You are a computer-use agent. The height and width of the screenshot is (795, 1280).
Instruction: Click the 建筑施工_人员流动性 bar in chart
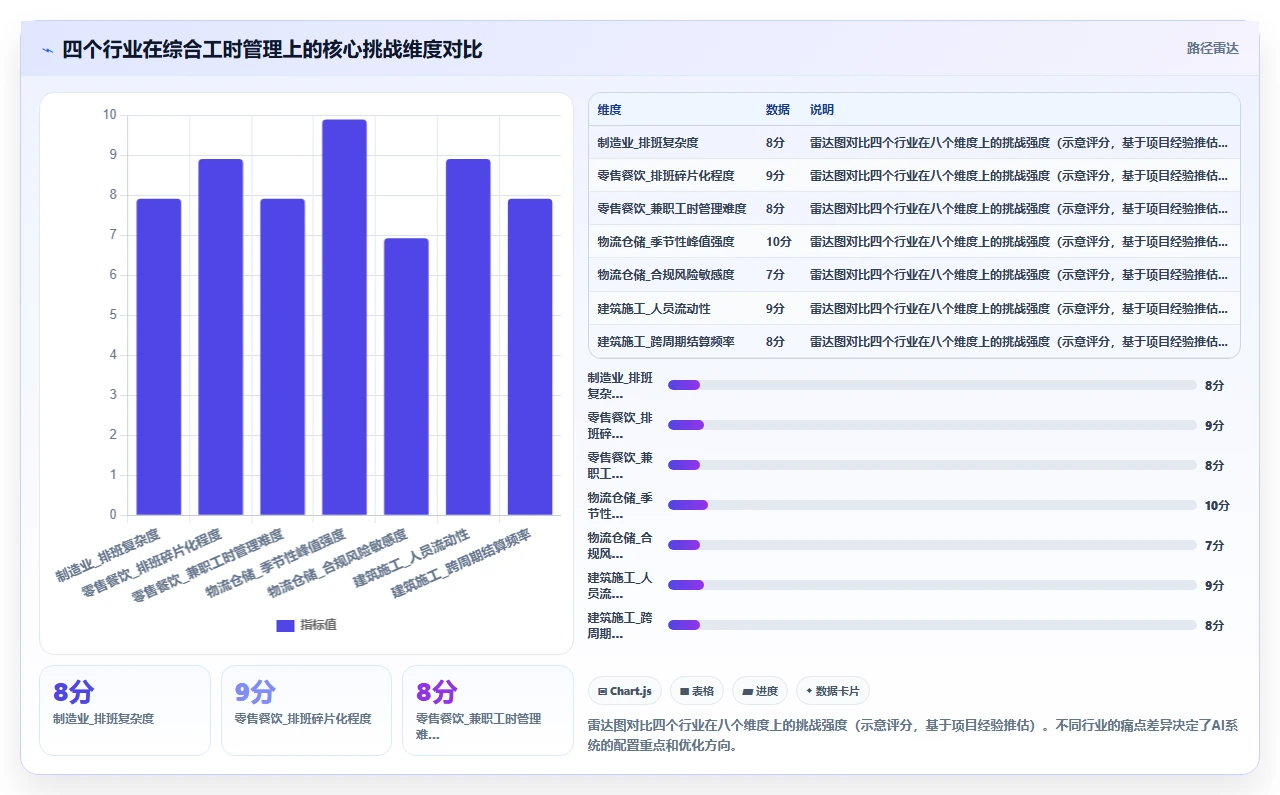click(x=468, y=337)
